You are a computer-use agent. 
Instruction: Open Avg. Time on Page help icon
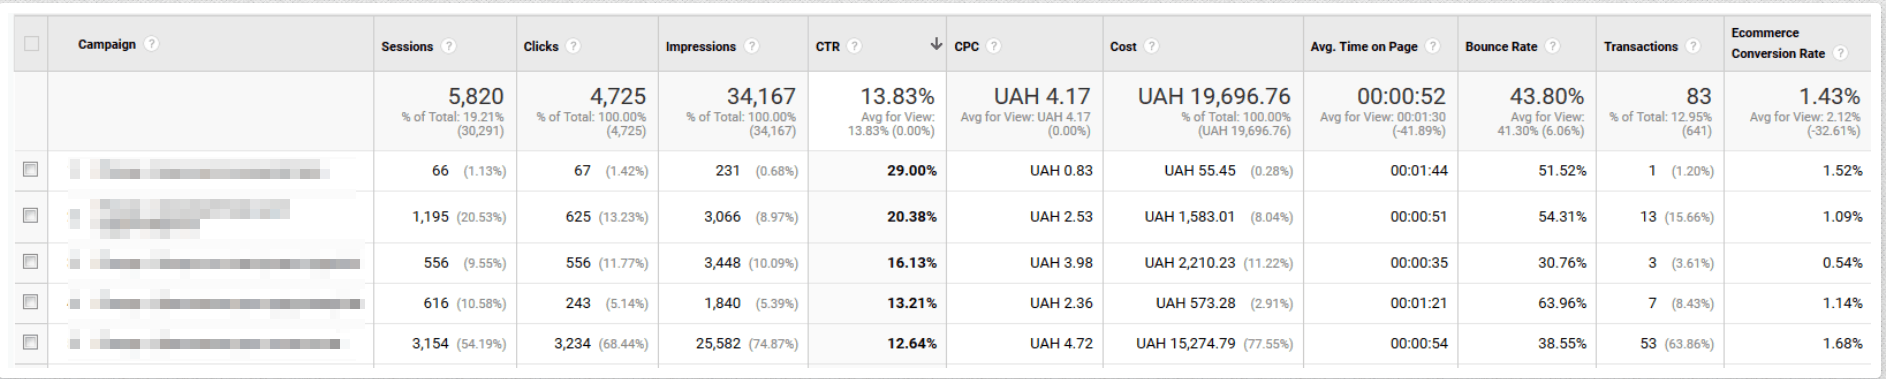[x=1432, y=46]
